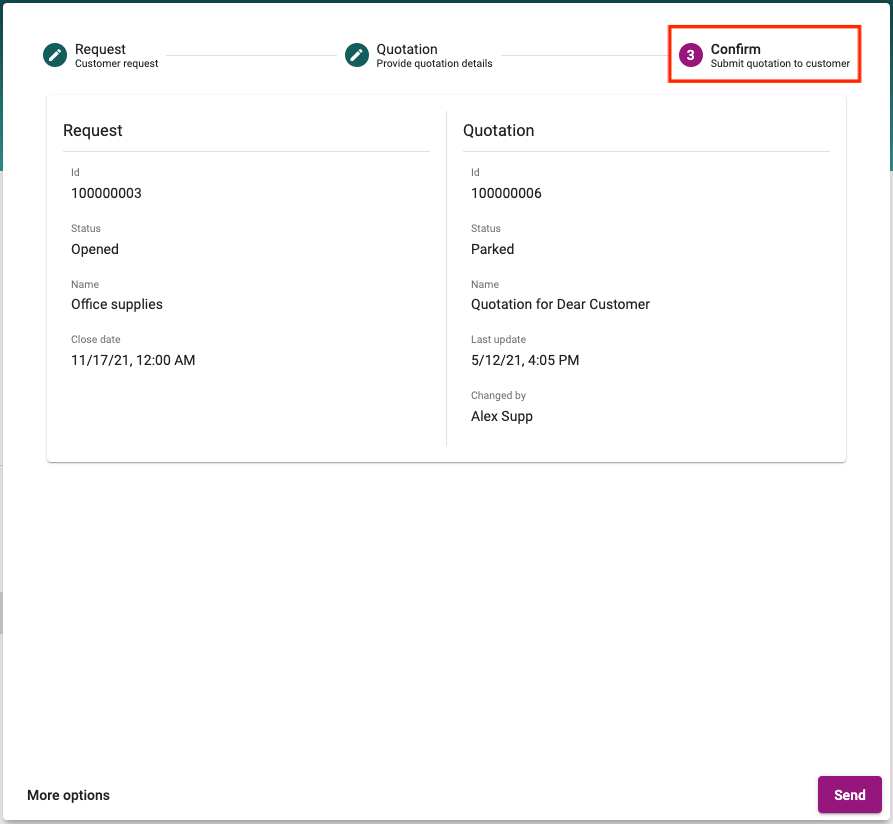Click quotation Id value 100000006
This screenshot has height=824, width=893.
pos(506,193)
